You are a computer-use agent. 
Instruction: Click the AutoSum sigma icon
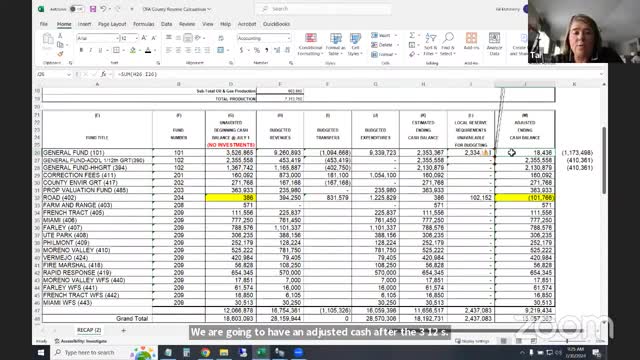pyautogui.click(x=412, y=36)
